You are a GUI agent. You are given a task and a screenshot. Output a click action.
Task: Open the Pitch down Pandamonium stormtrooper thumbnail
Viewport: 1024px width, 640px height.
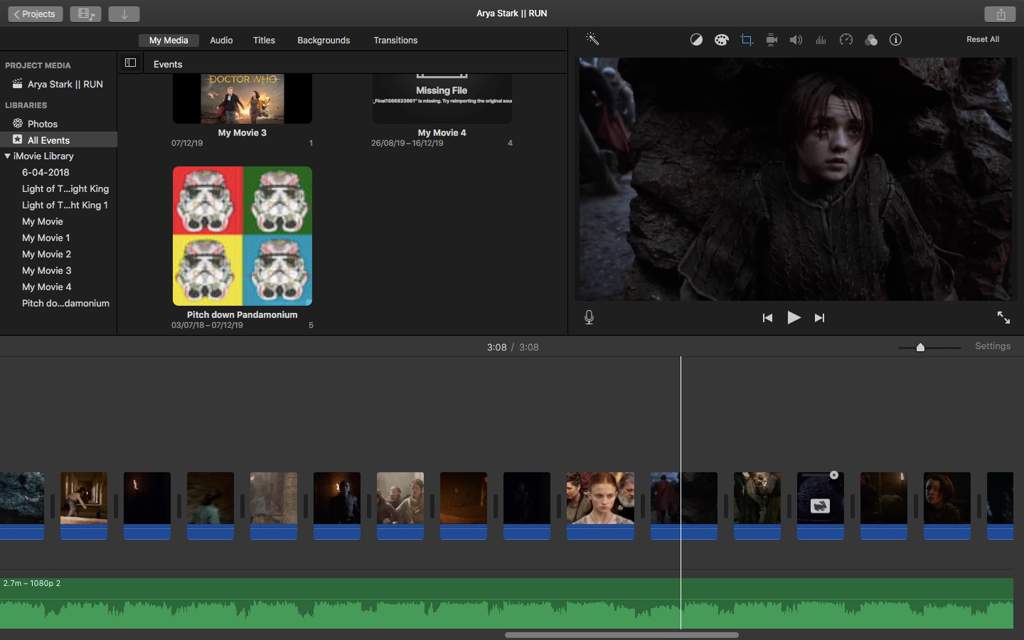click(x=242, y=236)
